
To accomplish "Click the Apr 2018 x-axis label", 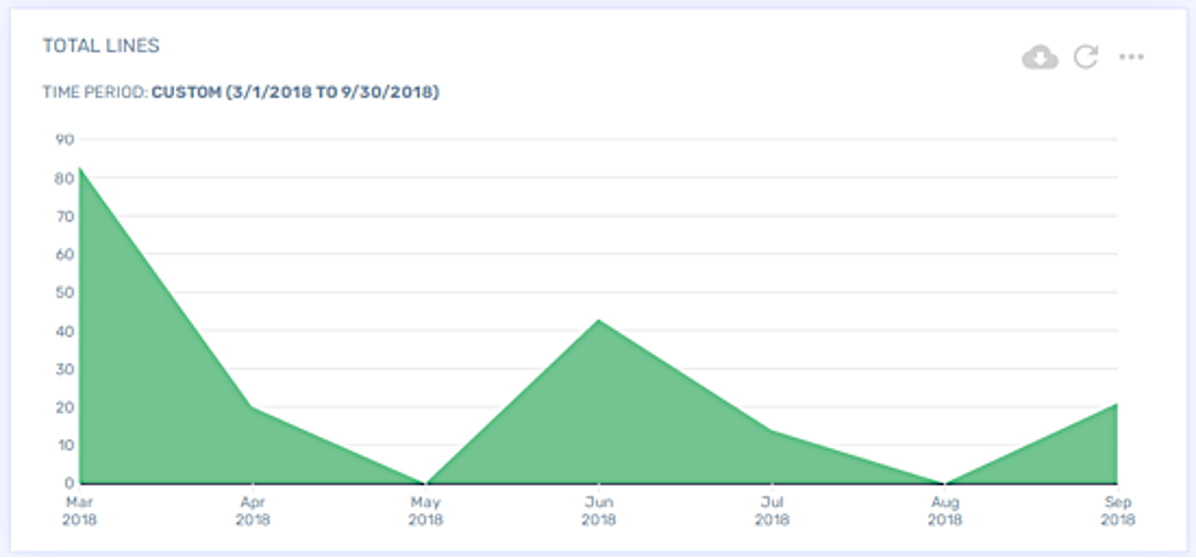I will pos(253,510).
